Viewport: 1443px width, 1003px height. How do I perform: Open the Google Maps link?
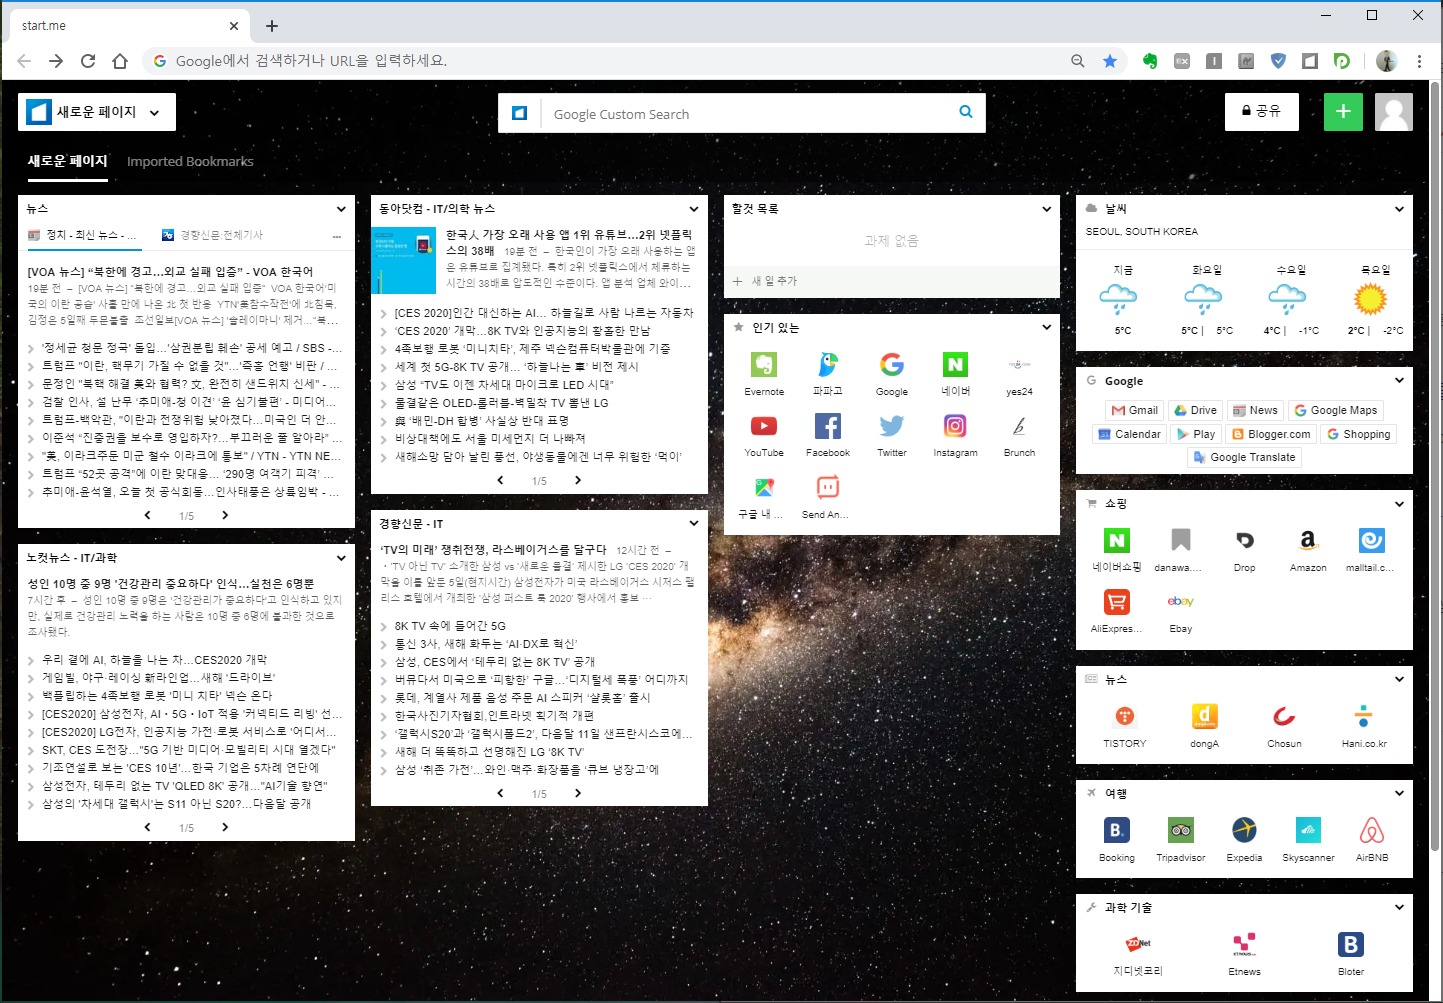1336,410
